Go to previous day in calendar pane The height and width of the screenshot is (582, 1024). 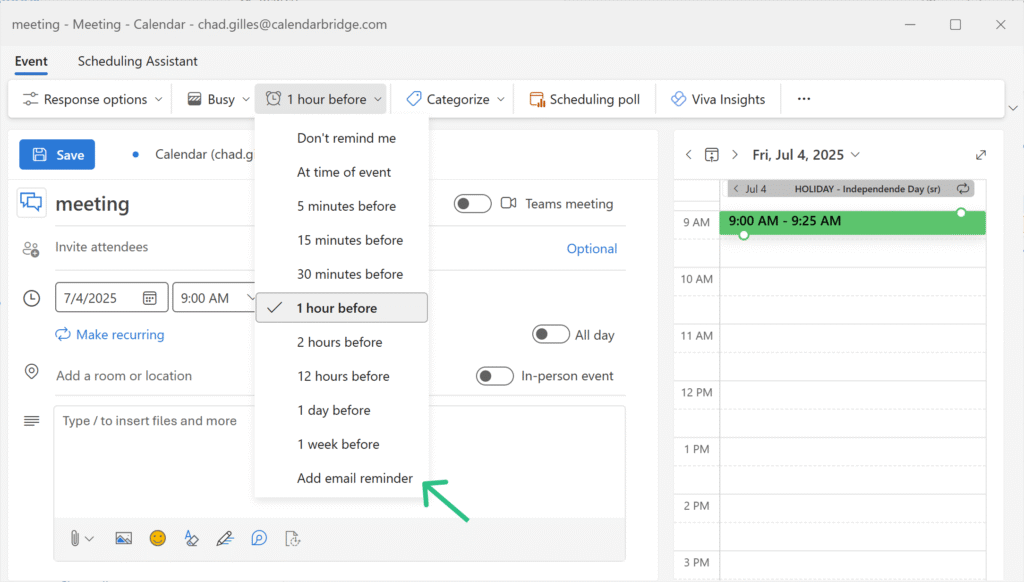pos(688,155)
